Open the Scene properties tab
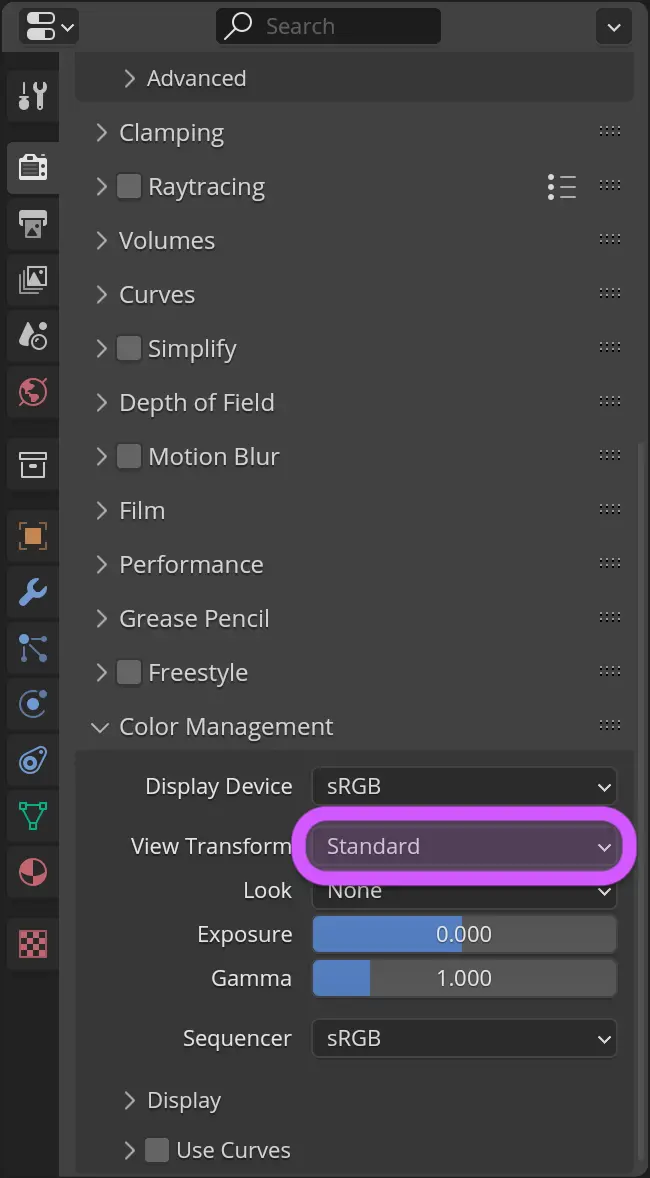 pos(32,335)
